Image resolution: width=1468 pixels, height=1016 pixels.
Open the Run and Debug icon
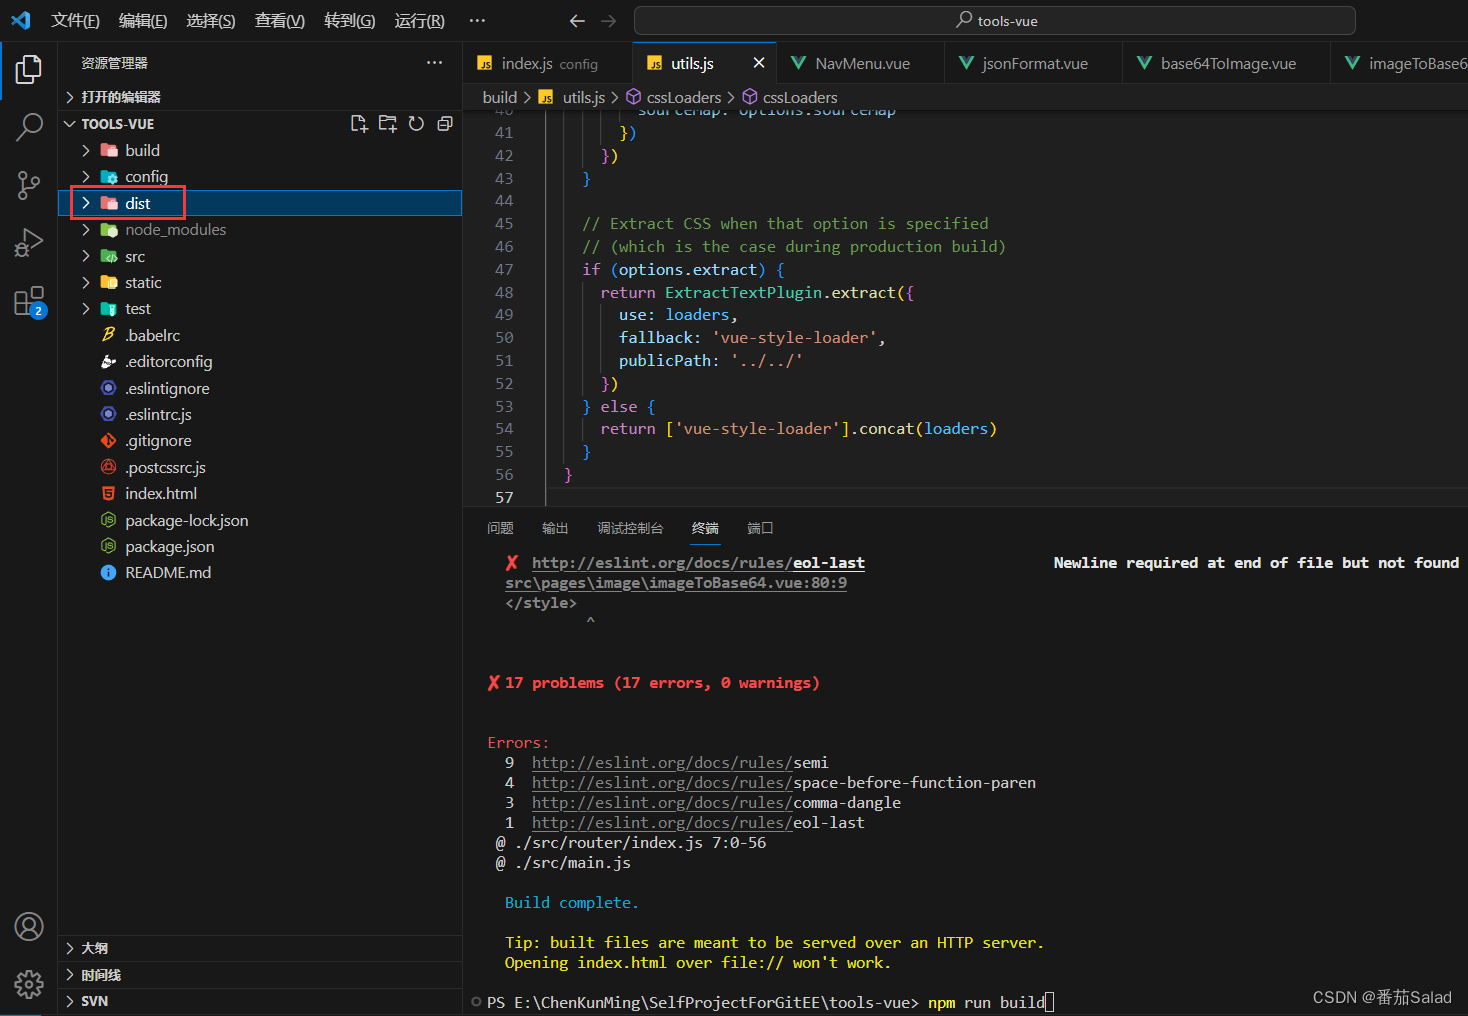click(29, 243)
